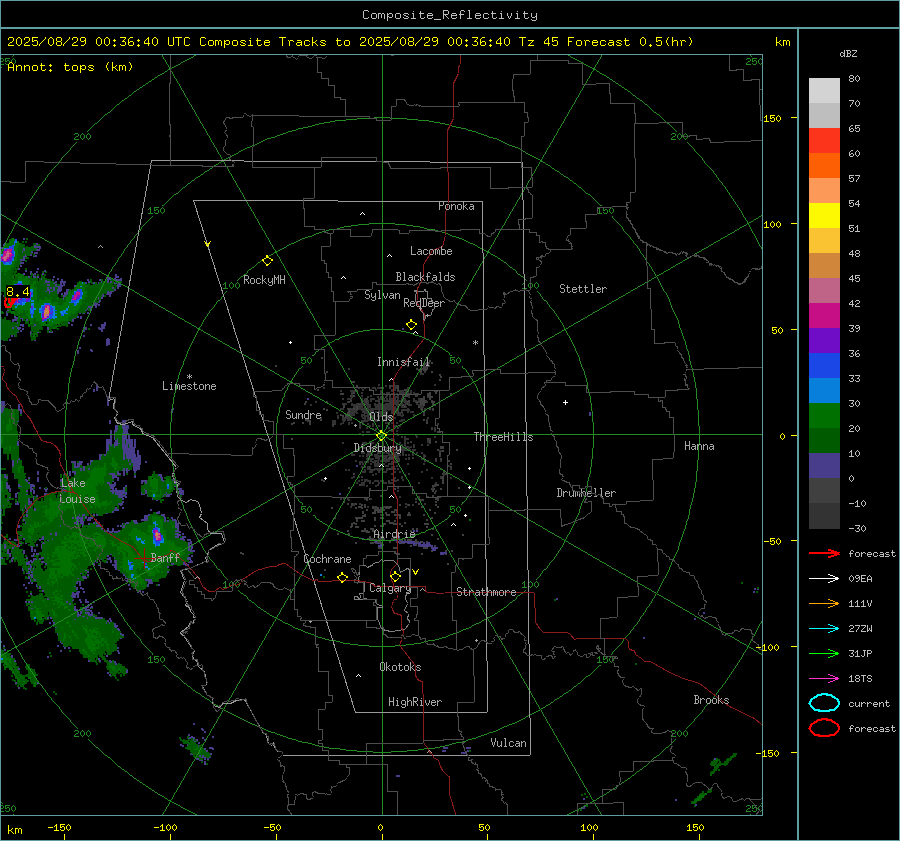Click the red forecast ellipse legend icon
The image size is (900, 841).
point(824,728)
